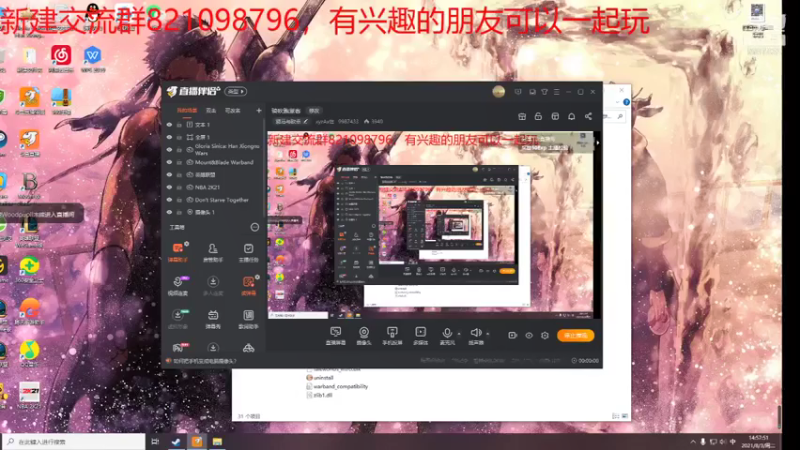Click the padlock icon above the preview
Image resolution: width=800 pixels, height=450 pixels.
click(x=538, y=116)
